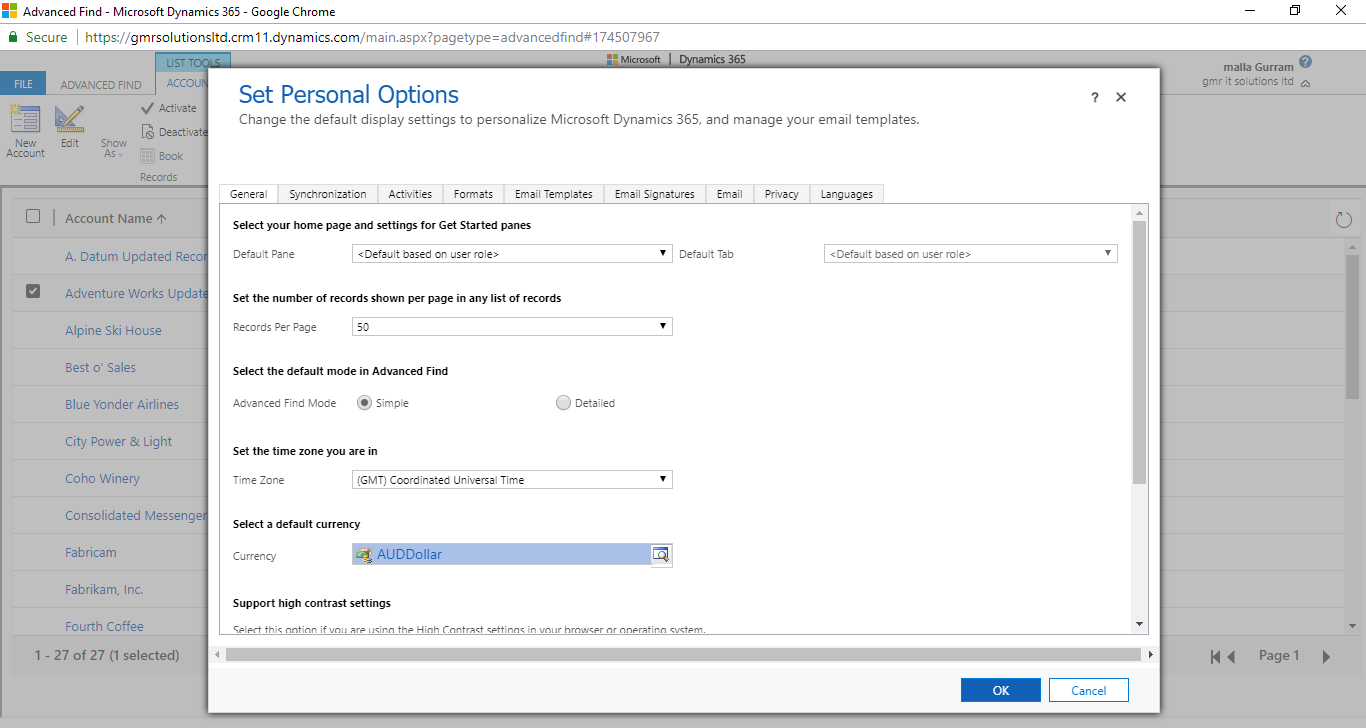The height and width of the screenshot is (728, 1366).
Task: Open the Fourth Coffee account
Action: 104,626
